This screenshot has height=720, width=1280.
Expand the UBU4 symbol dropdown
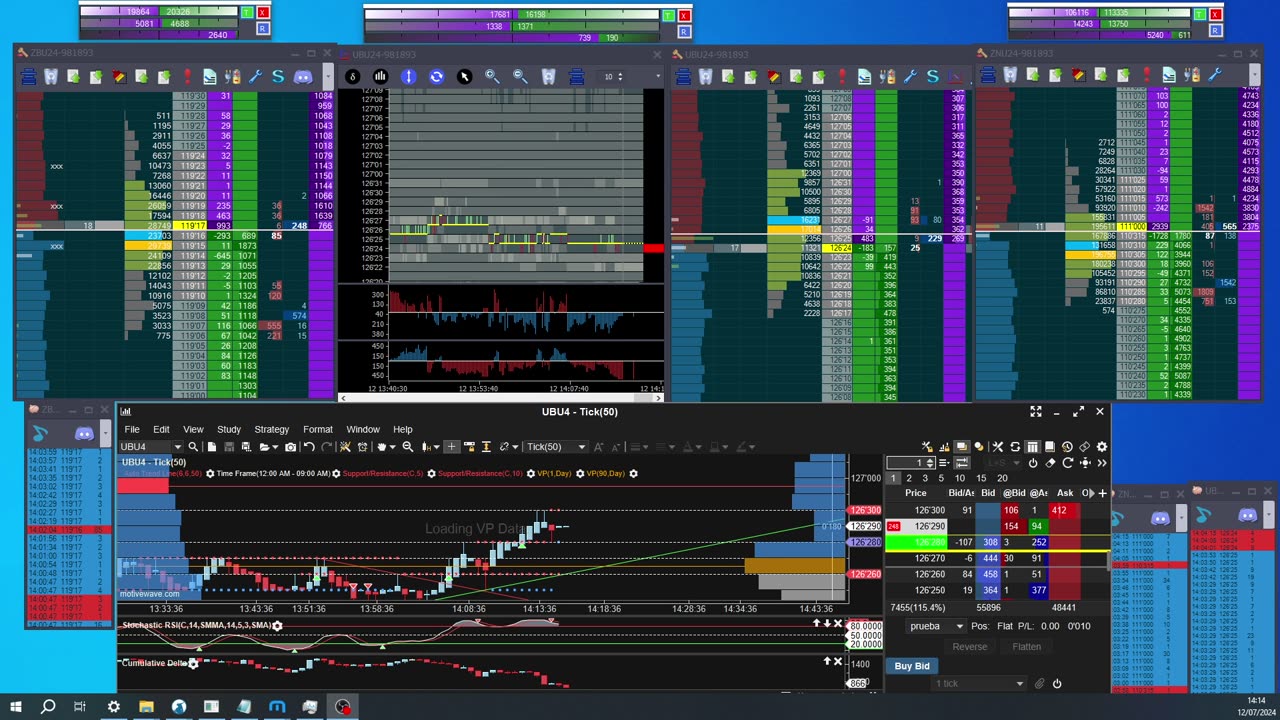point(178,447)
